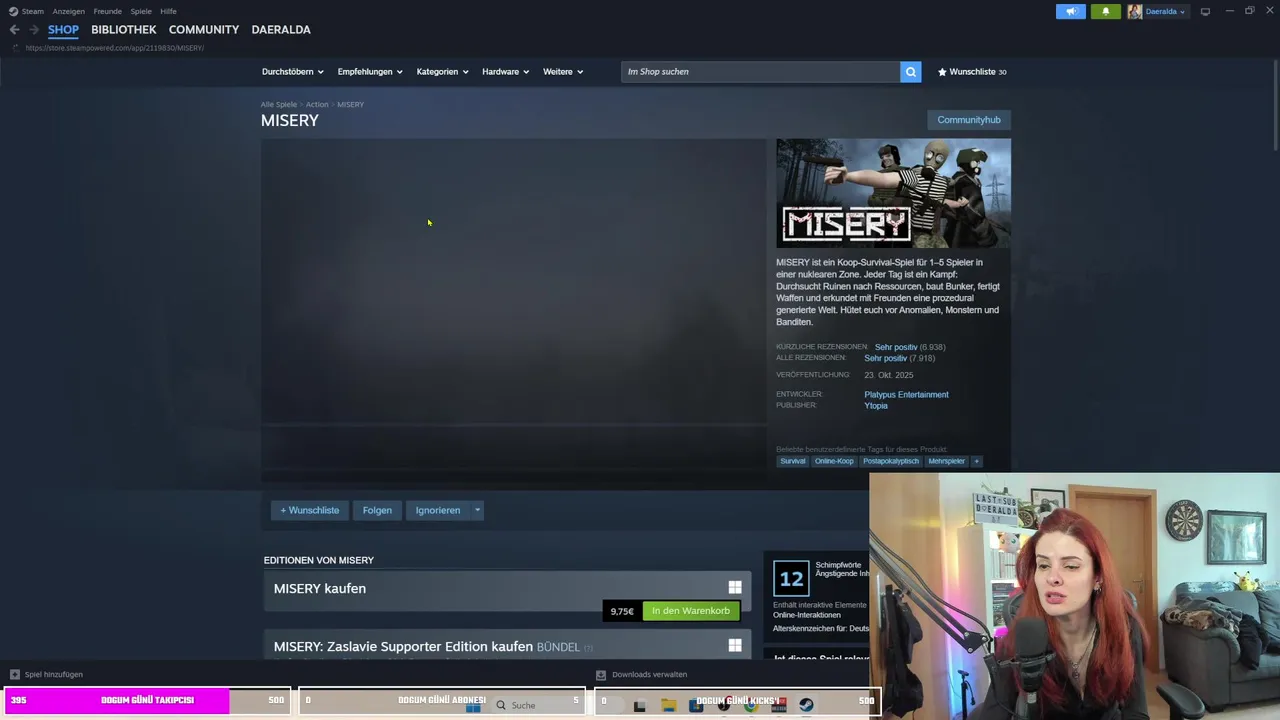The image size is (1280, 720).
Task: Open the DAERALDA profile tab
Action: pos(281,30)
